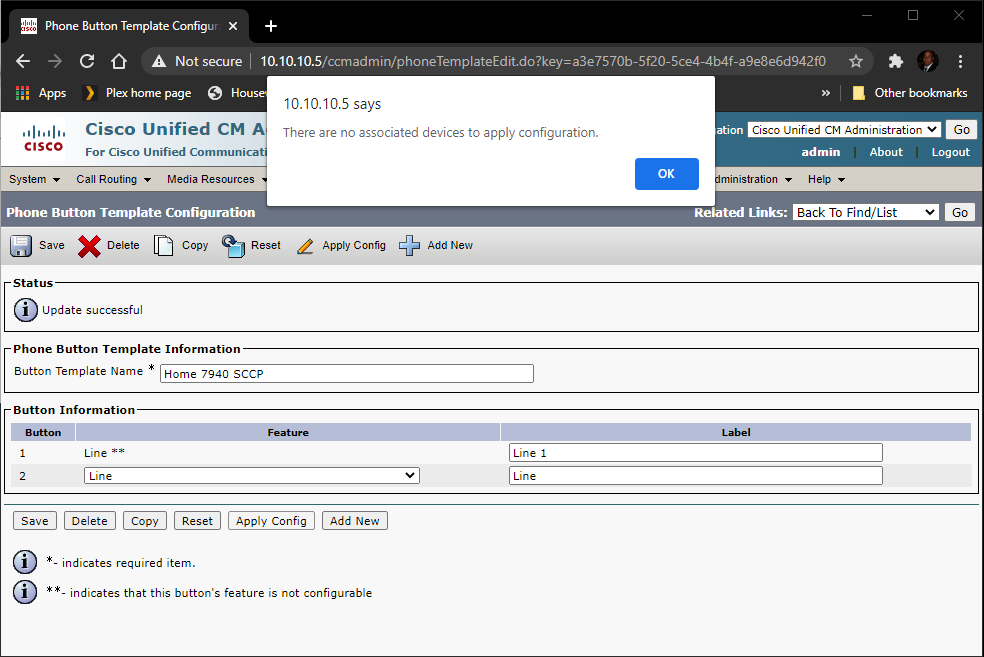Click the button 2 label field
Screen dimensions: 984x657
695,476
